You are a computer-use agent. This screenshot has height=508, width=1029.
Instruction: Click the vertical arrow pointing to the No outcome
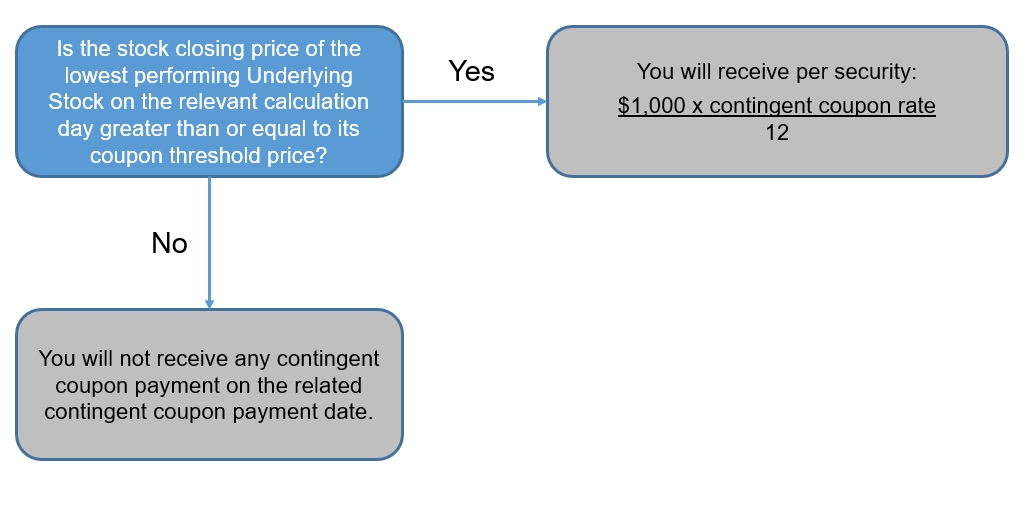pyautogui.click(x=209, y=243)
